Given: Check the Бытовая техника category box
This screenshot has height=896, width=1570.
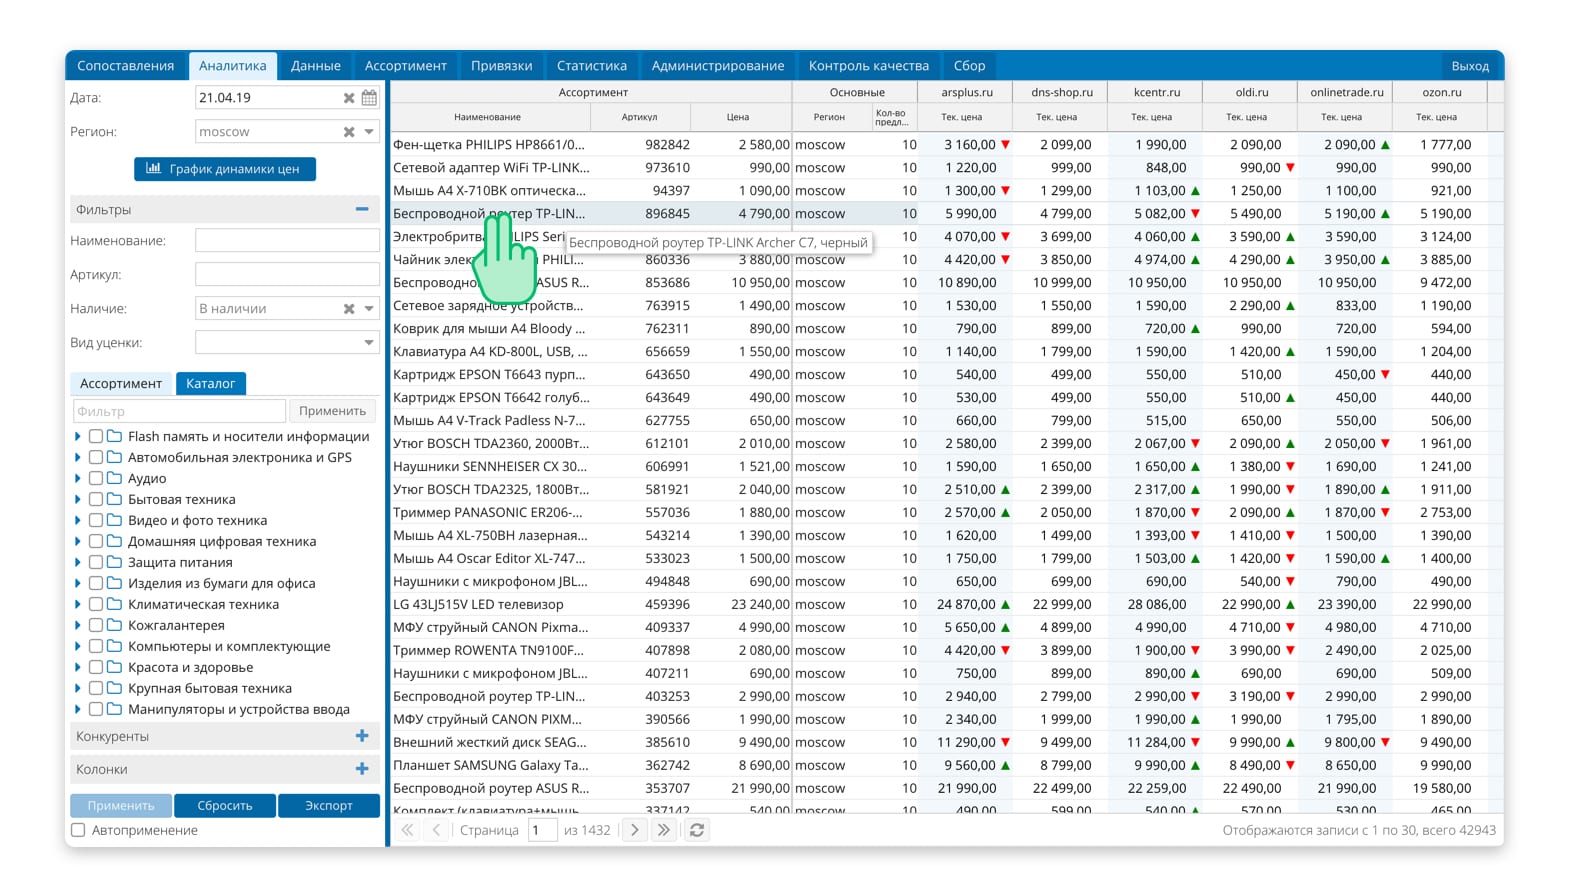Looking at the screenshot, I should [96, 499].
